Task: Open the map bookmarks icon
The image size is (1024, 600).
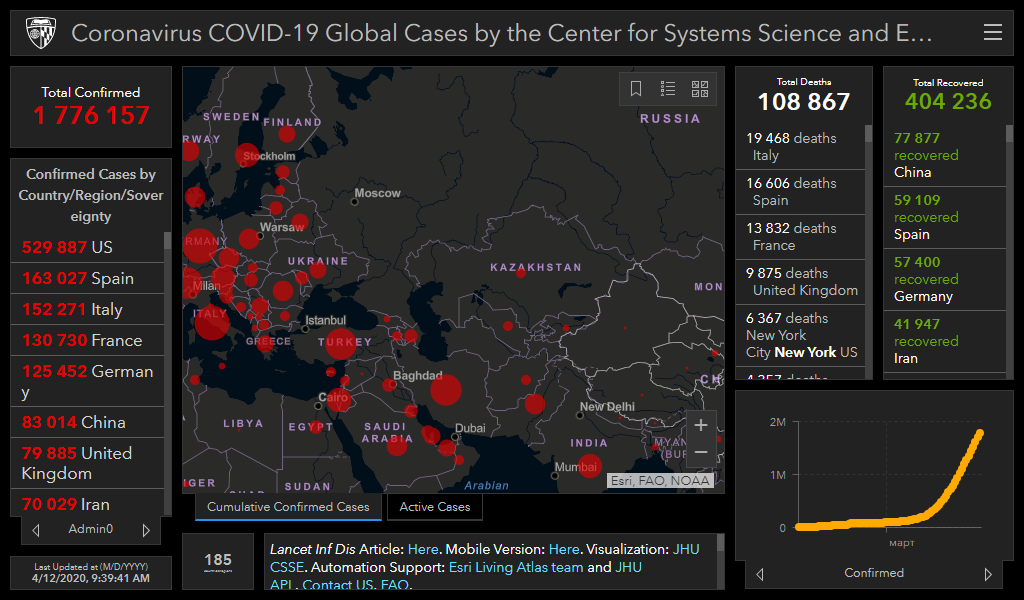Action: pos(636,89)
